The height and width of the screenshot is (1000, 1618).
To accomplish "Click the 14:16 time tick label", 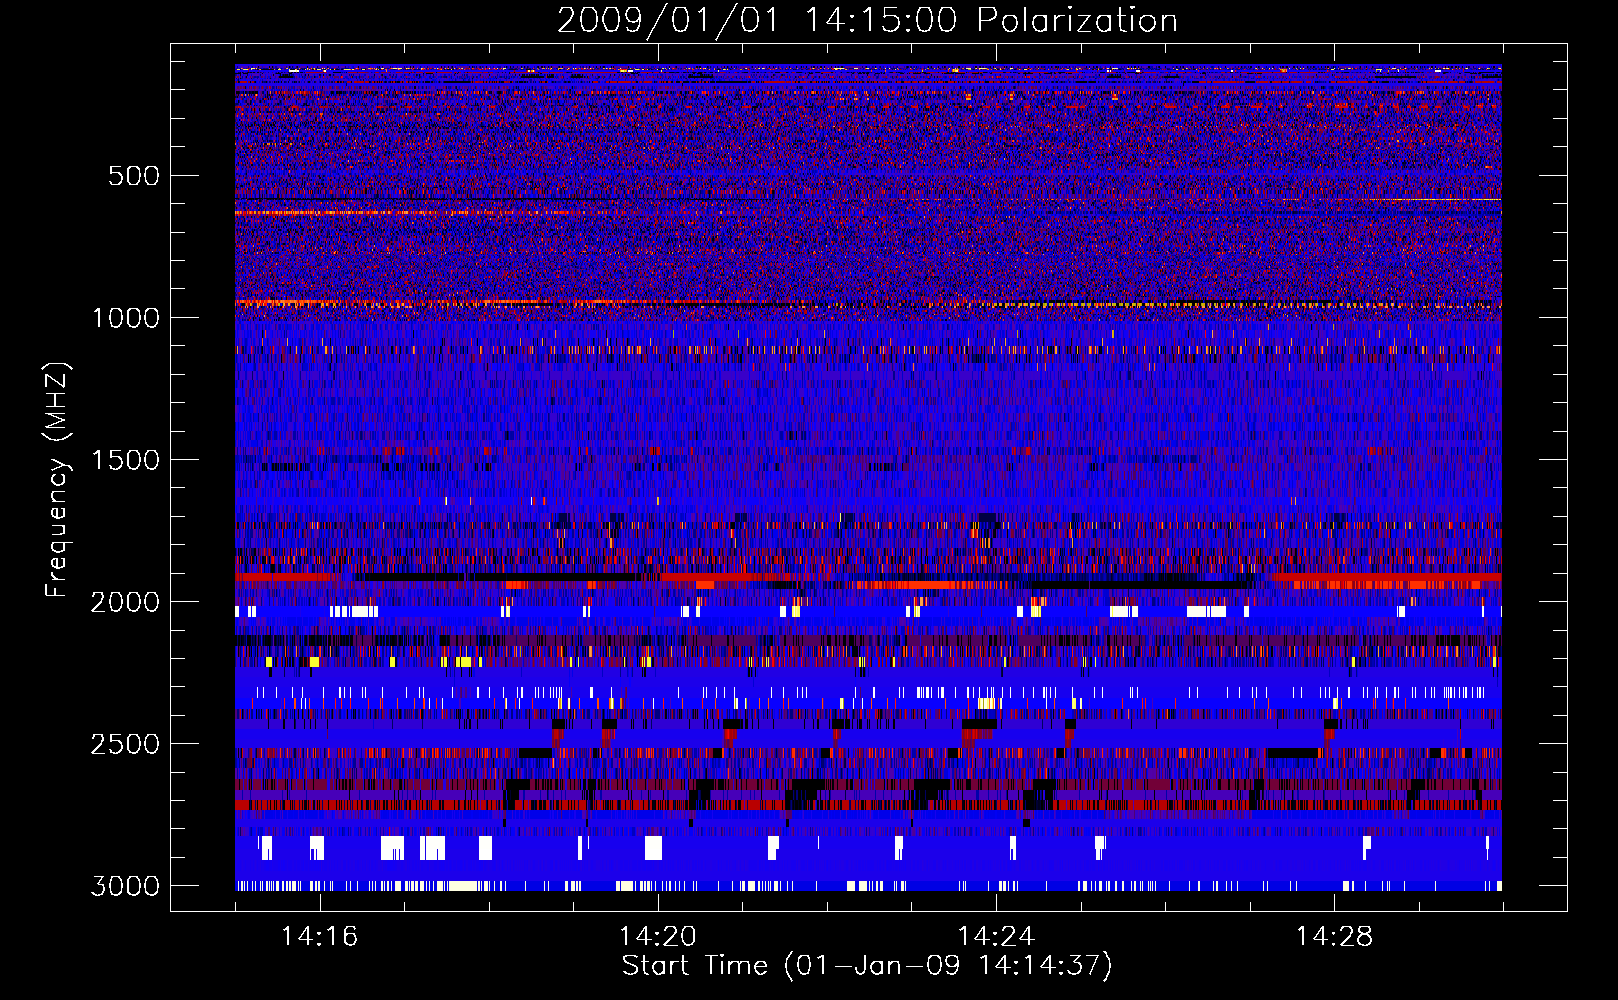I will pos(320,936).
